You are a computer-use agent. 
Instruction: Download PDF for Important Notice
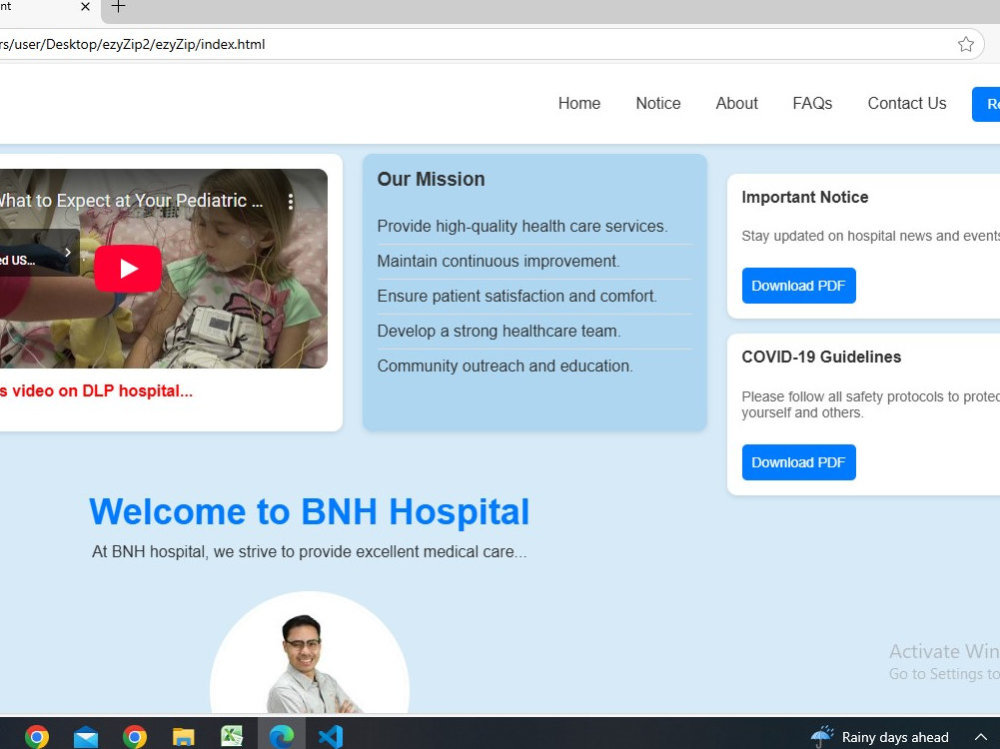[798, 286]
